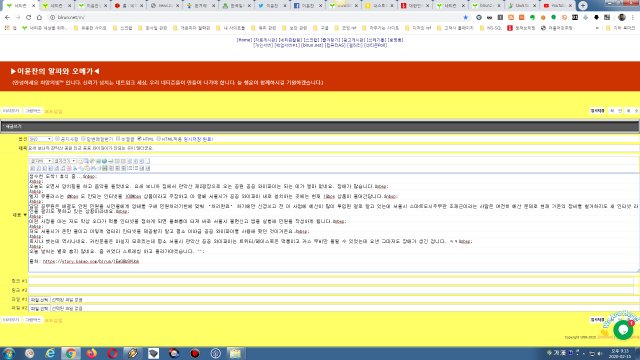The image size is (640, 360).
Task: Click the temporary-save link next to HTML options
Action: coord(198,139)
